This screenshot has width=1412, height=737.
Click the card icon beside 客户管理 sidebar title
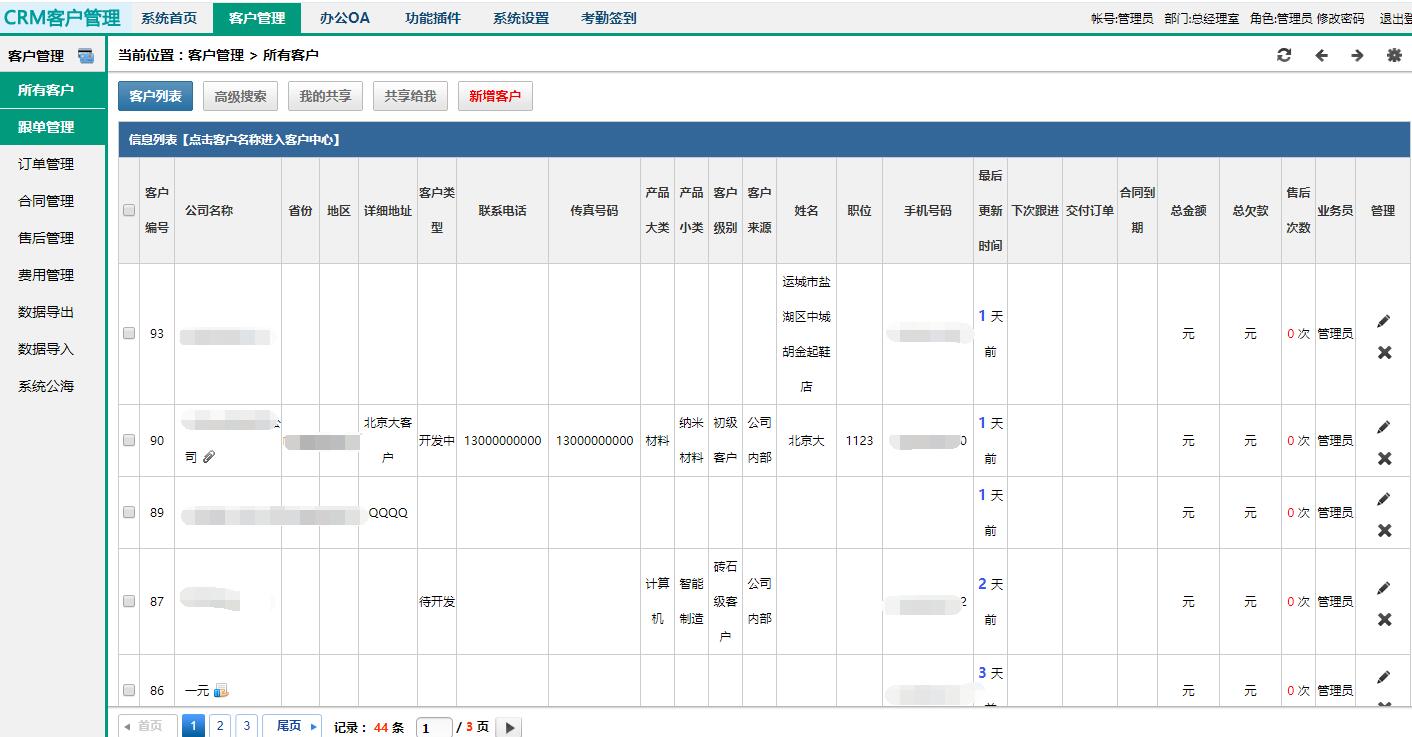pyautogui.click(x=86, y=56)
